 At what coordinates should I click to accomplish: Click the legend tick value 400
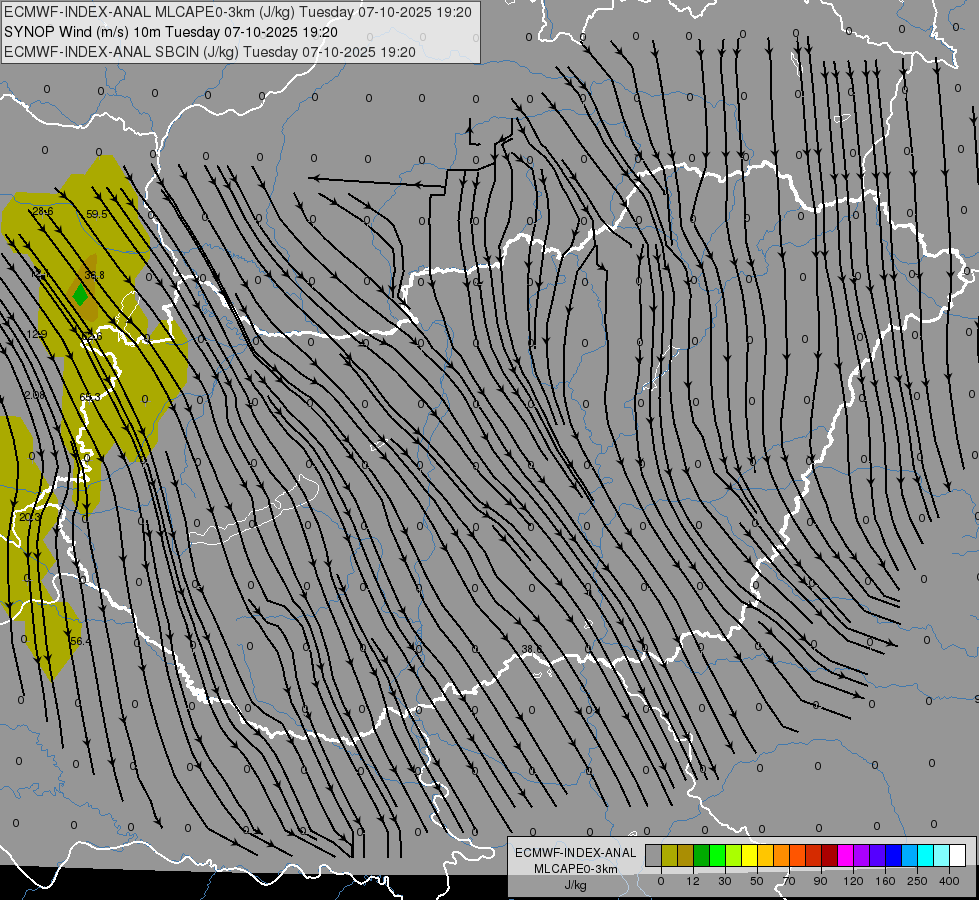click(949, 881)
